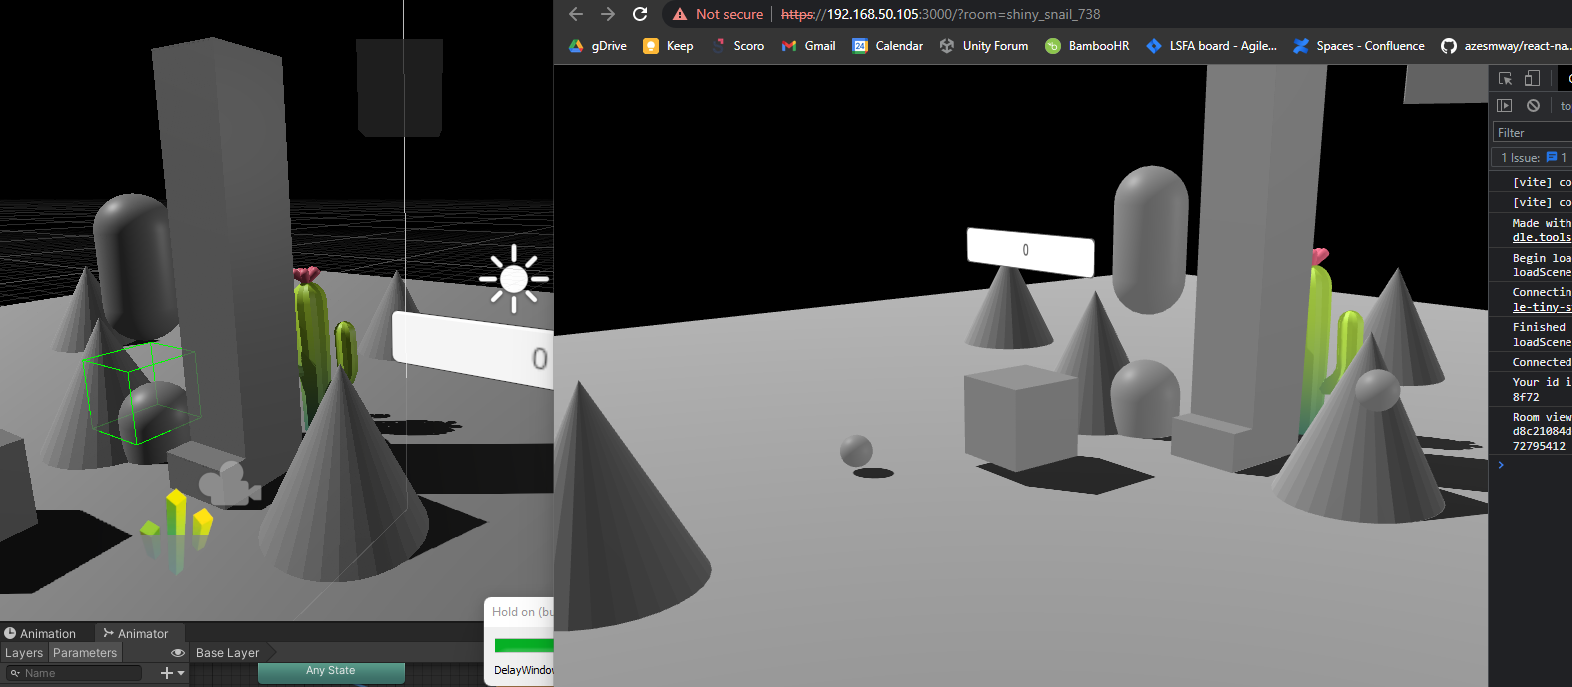Click the sun directional light gizmo

pos(514,278)
